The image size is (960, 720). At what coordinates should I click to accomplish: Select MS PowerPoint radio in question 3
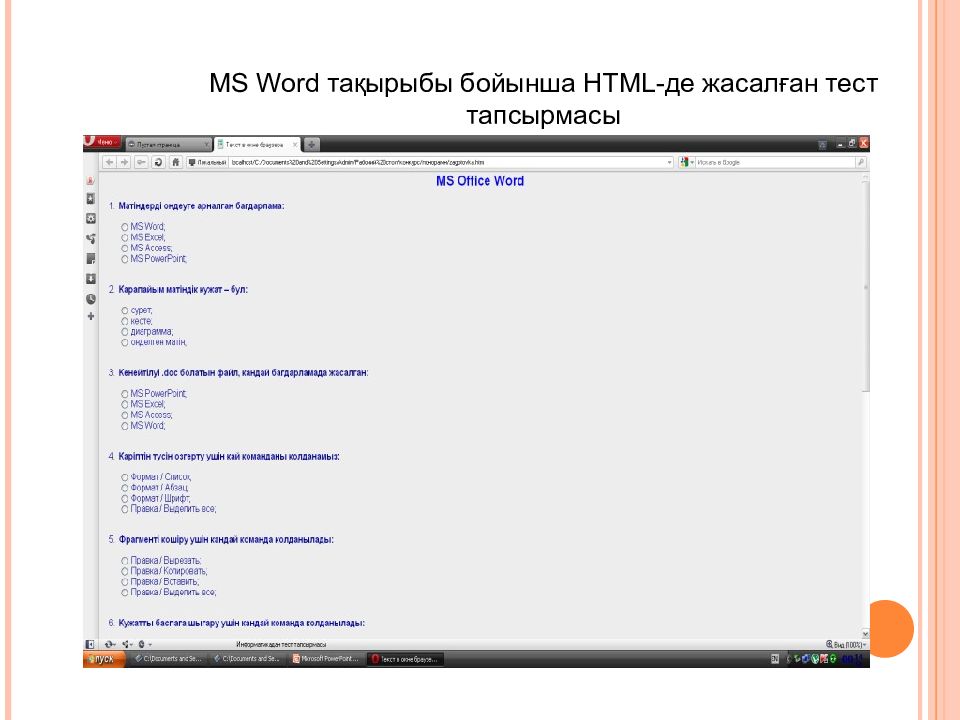(x=124, y=394)
